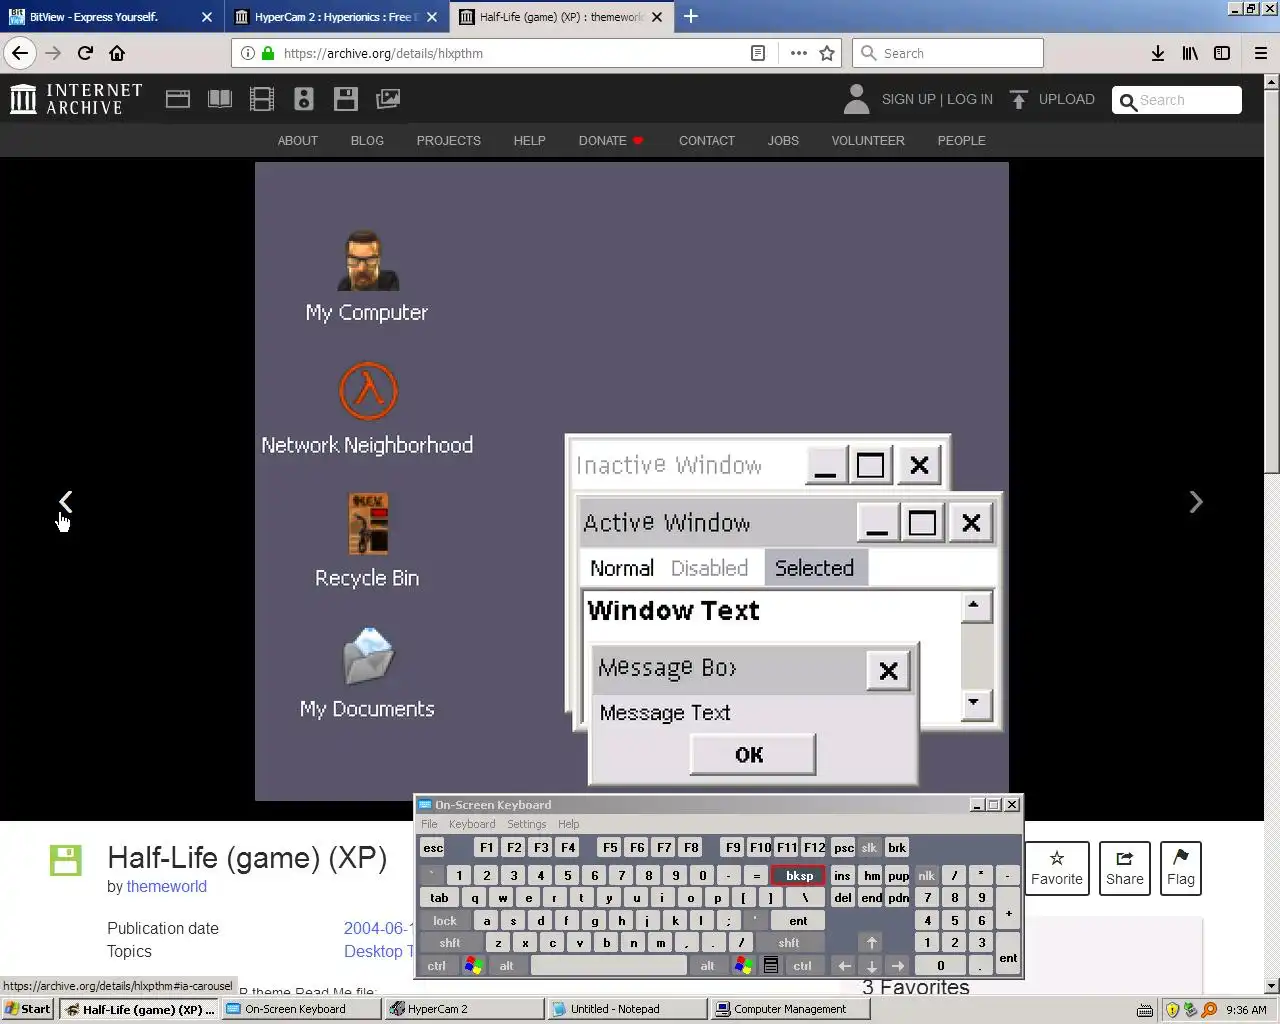Image resolution: width=1280 pixels, height=1024 pixels.
Task: Toggle the lock key on On-Screen Keyboard
Action: click(445, 921)
